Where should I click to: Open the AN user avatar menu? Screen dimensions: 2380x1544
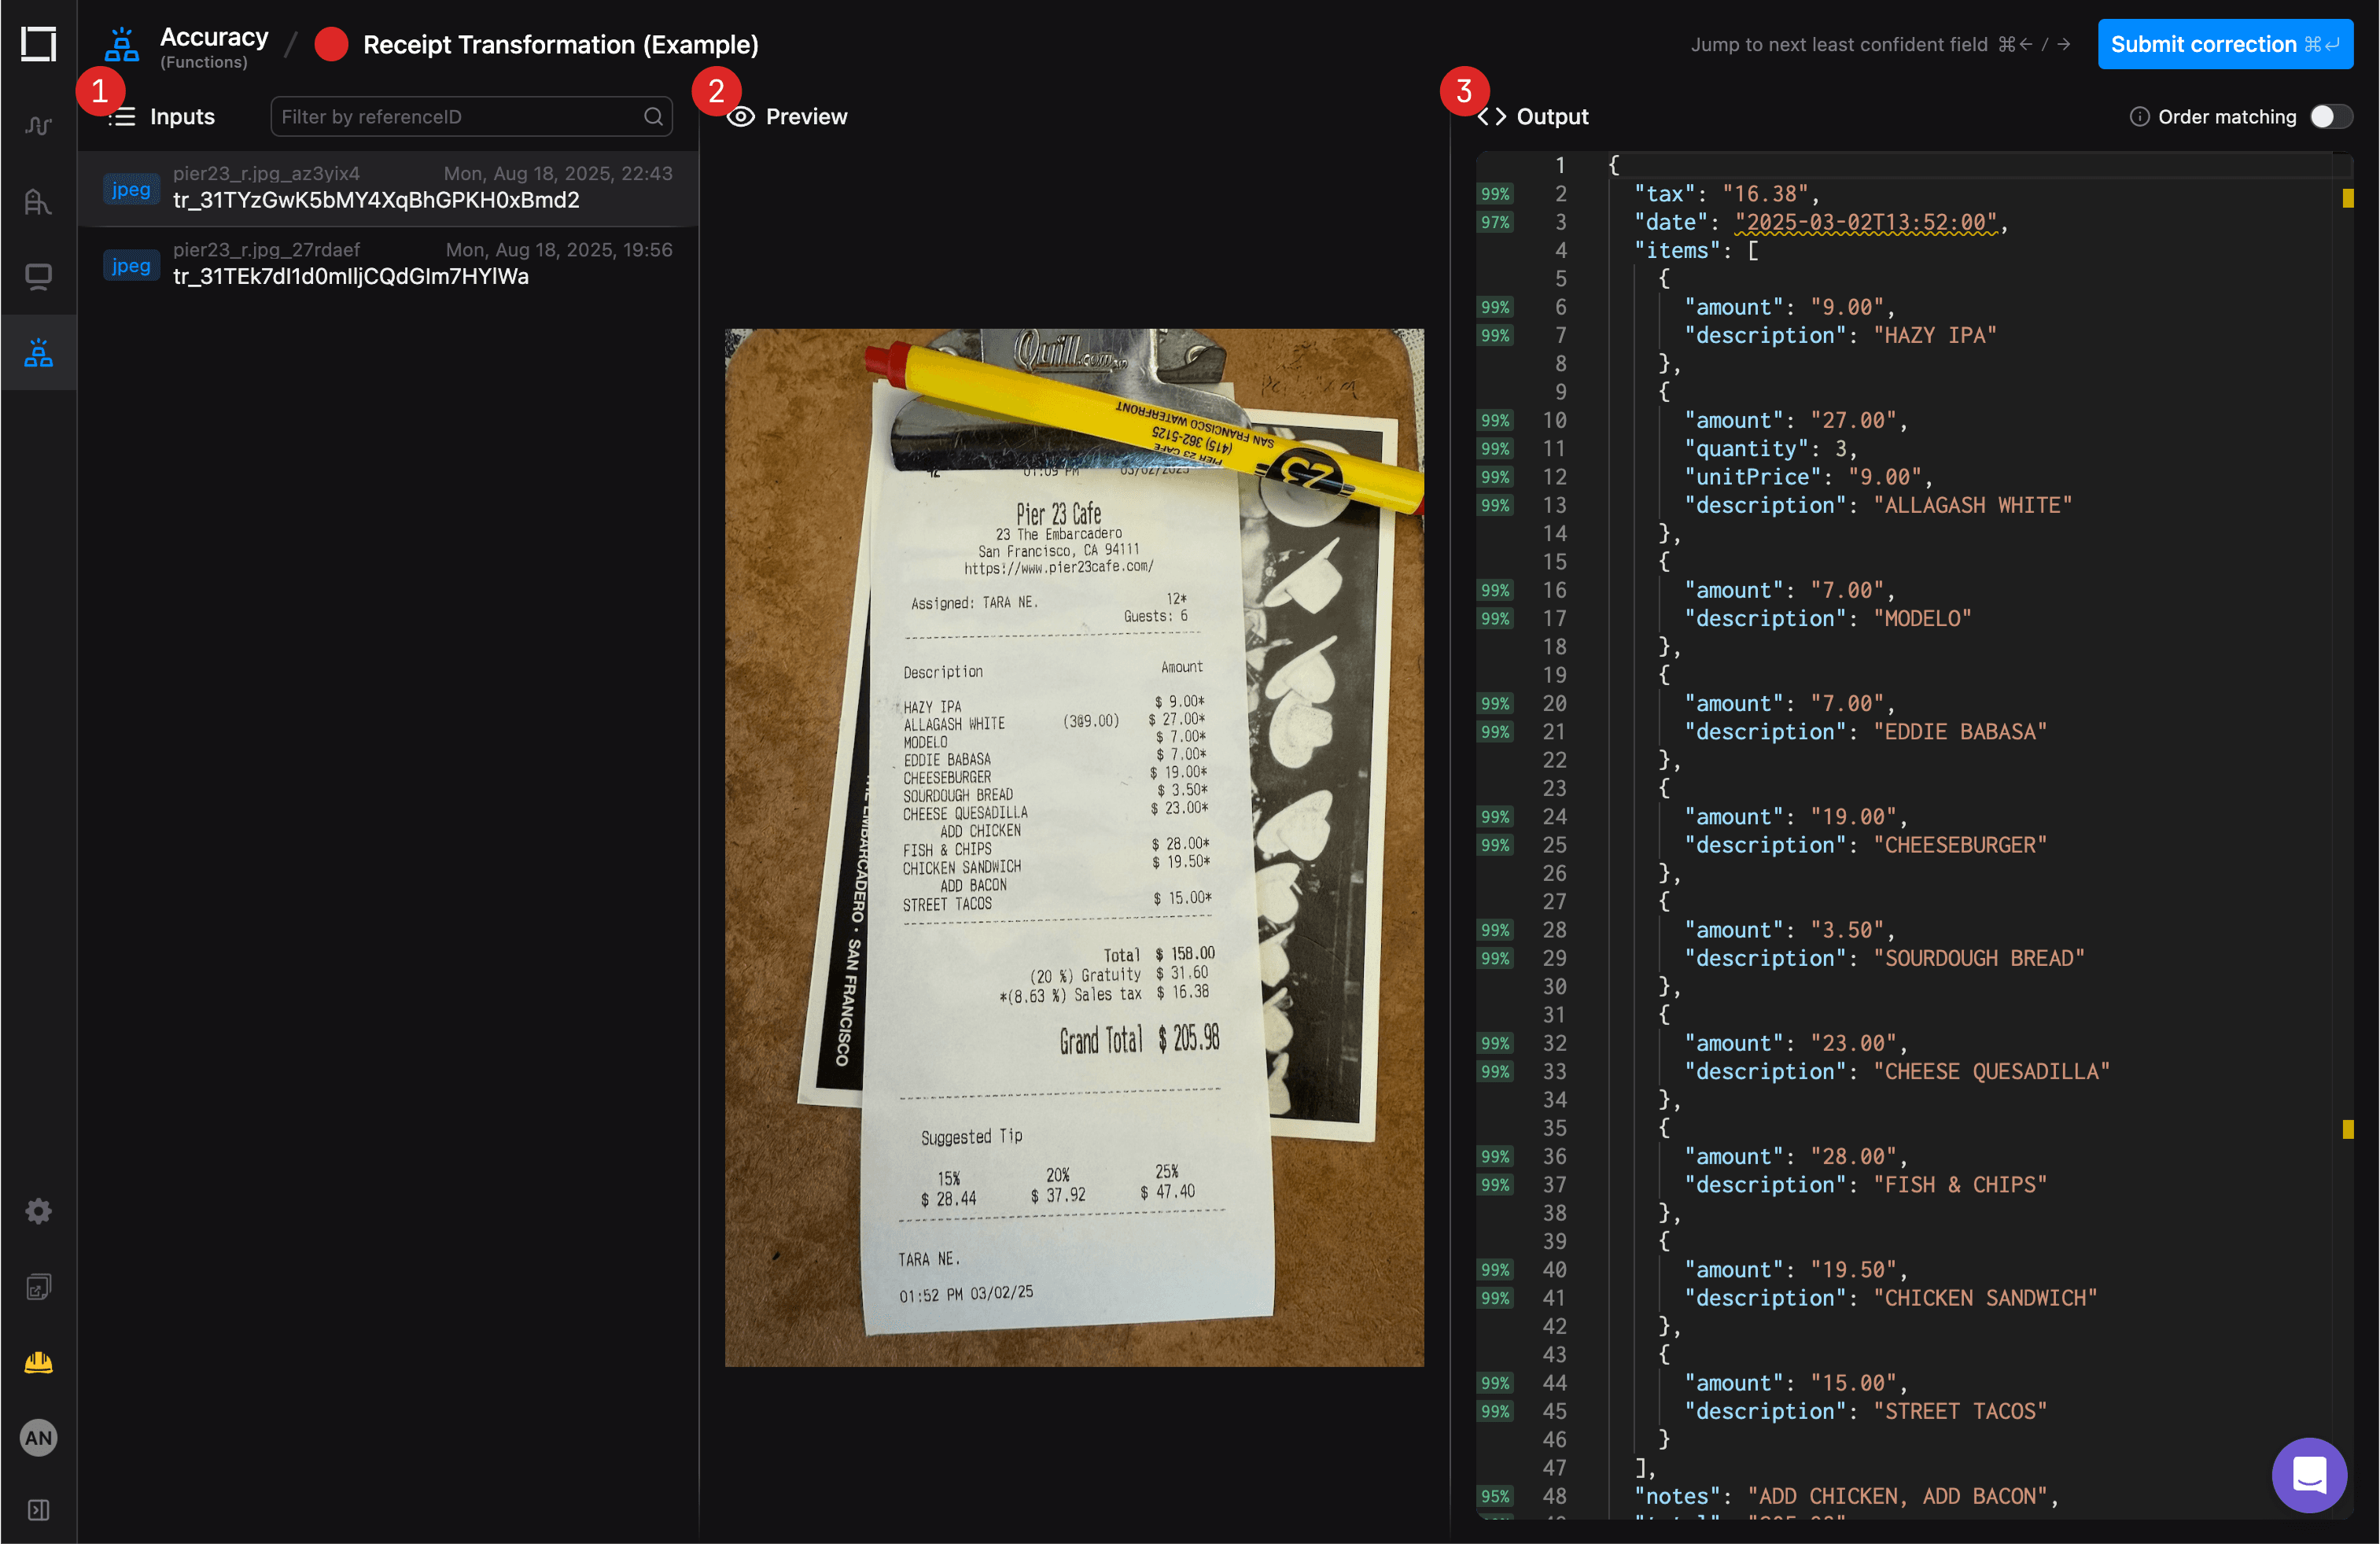38,1438
